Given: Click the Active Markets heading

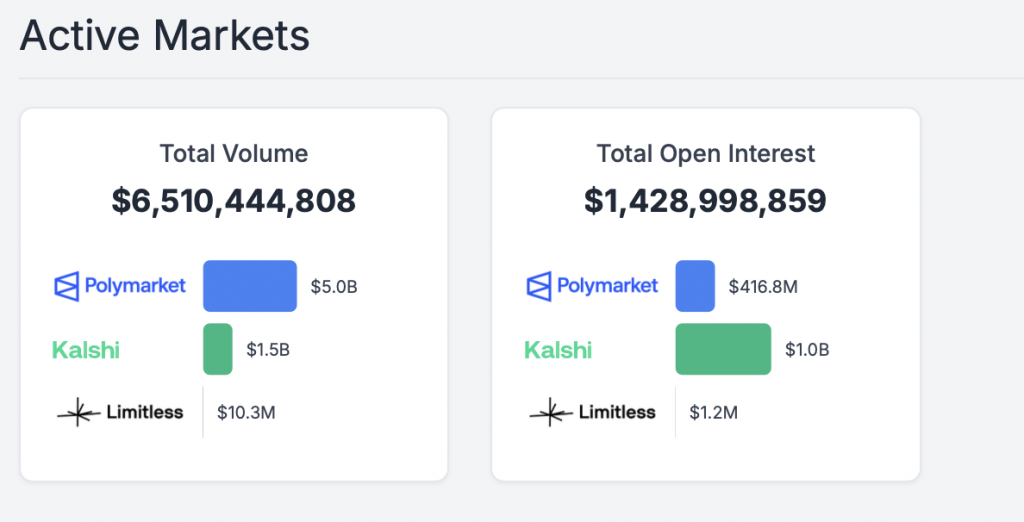Looking at the screenshot, I should (165, 36).
